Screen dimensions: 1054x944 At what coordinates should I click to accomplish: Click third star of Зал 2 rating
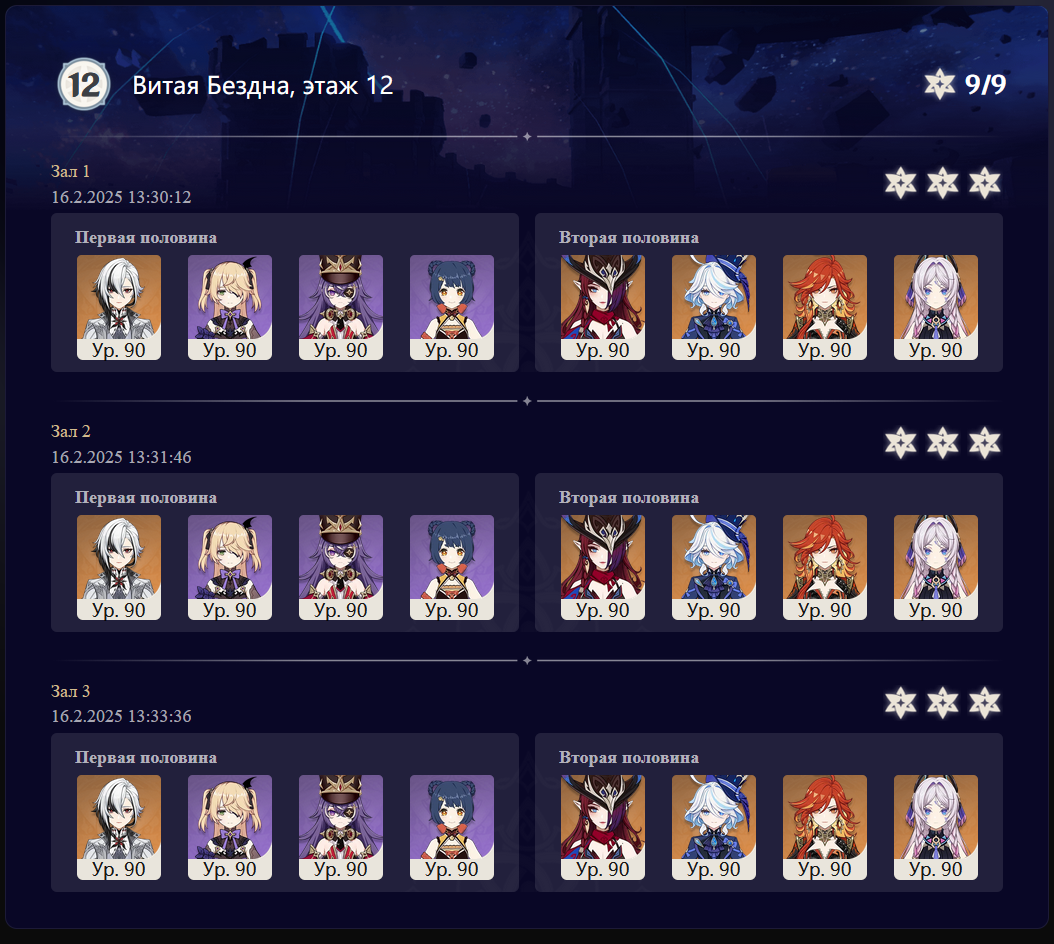coord(985,443)
